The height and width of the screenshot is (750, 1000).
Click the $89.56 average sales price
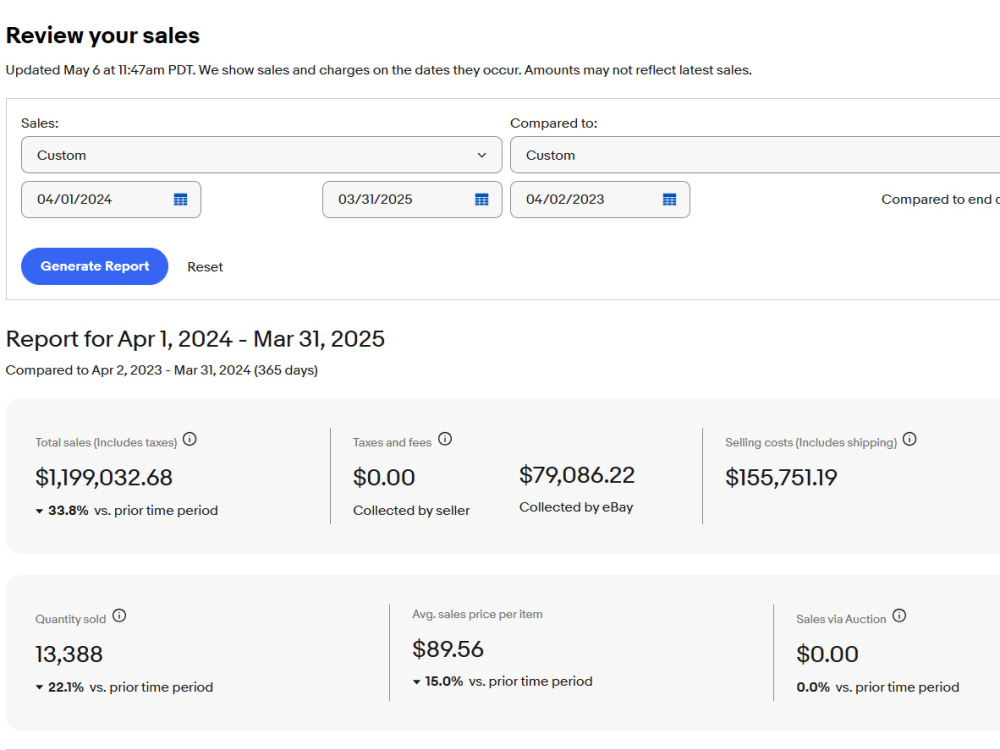(x=448, y=649)
